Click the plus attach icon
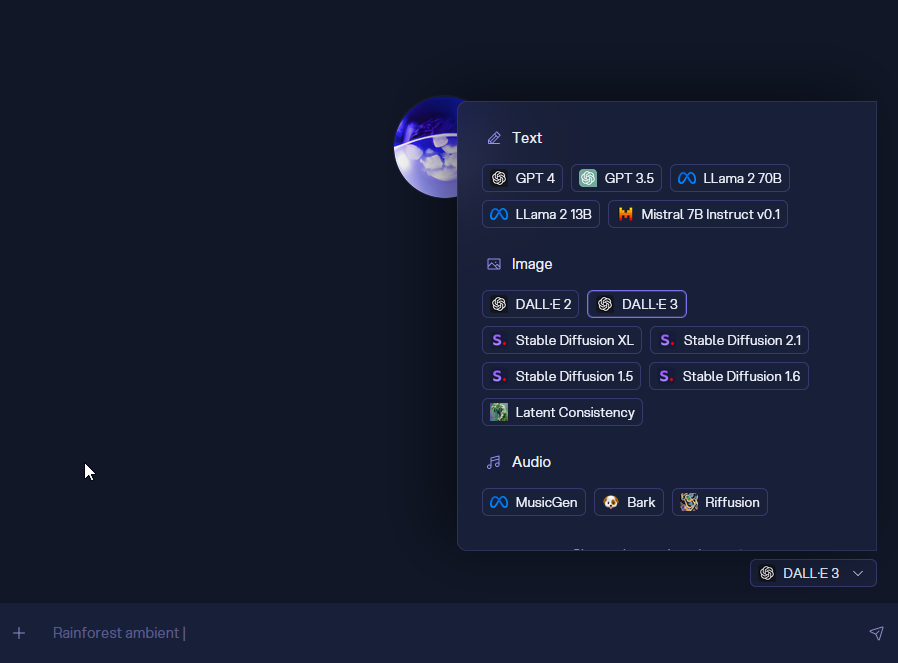 coord(19,633)
